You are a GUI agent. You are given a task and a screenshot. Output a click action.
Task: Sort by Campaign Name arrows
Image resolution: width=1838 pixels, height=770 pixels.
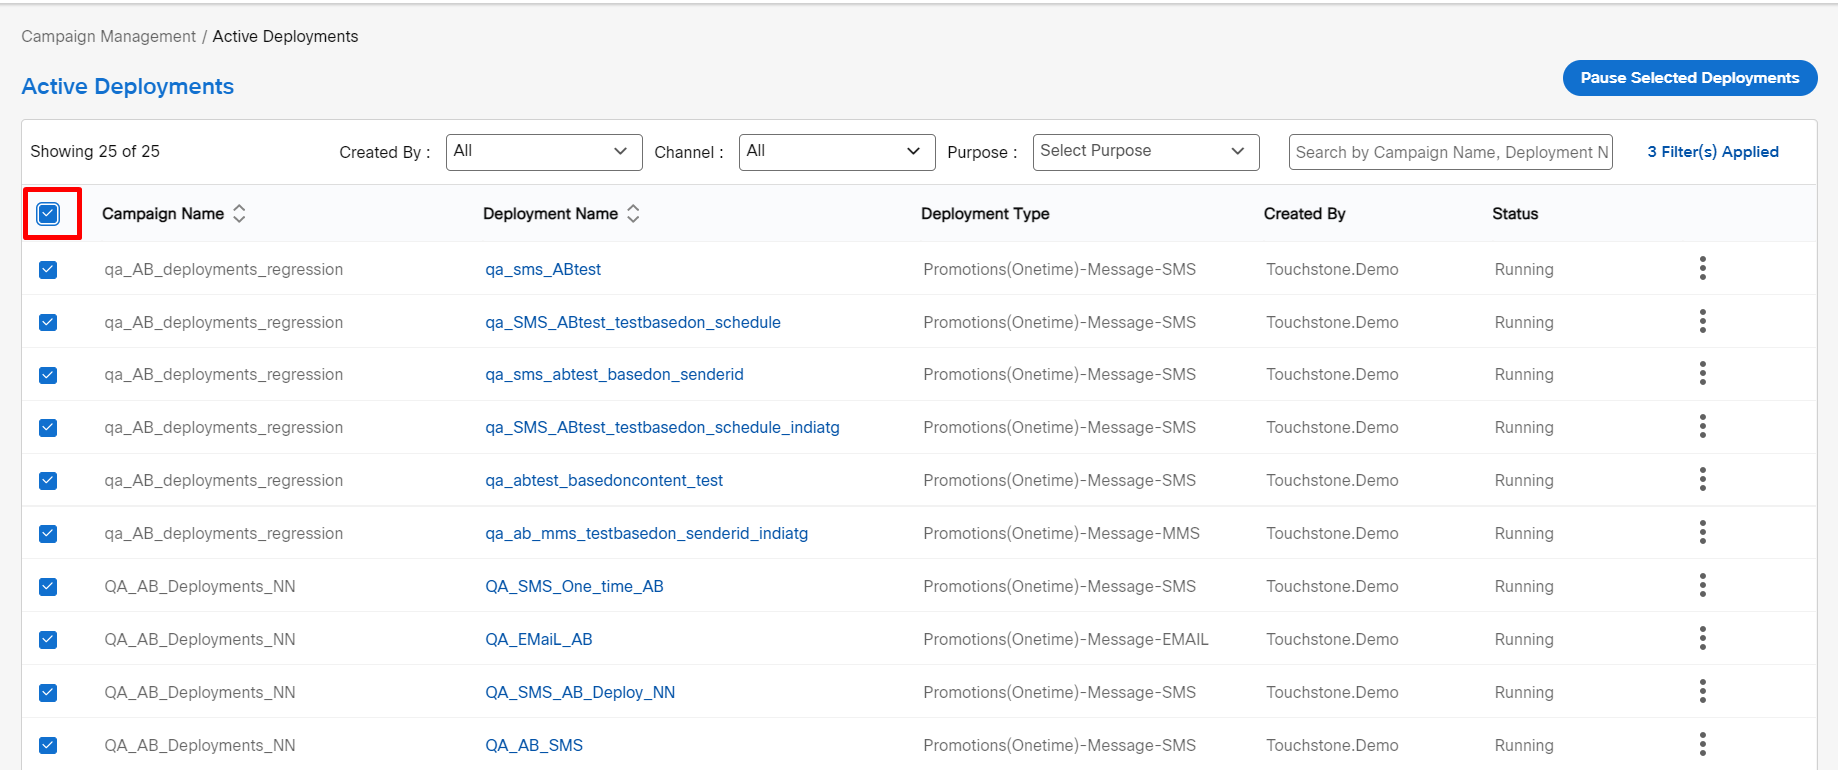[239, 213]
